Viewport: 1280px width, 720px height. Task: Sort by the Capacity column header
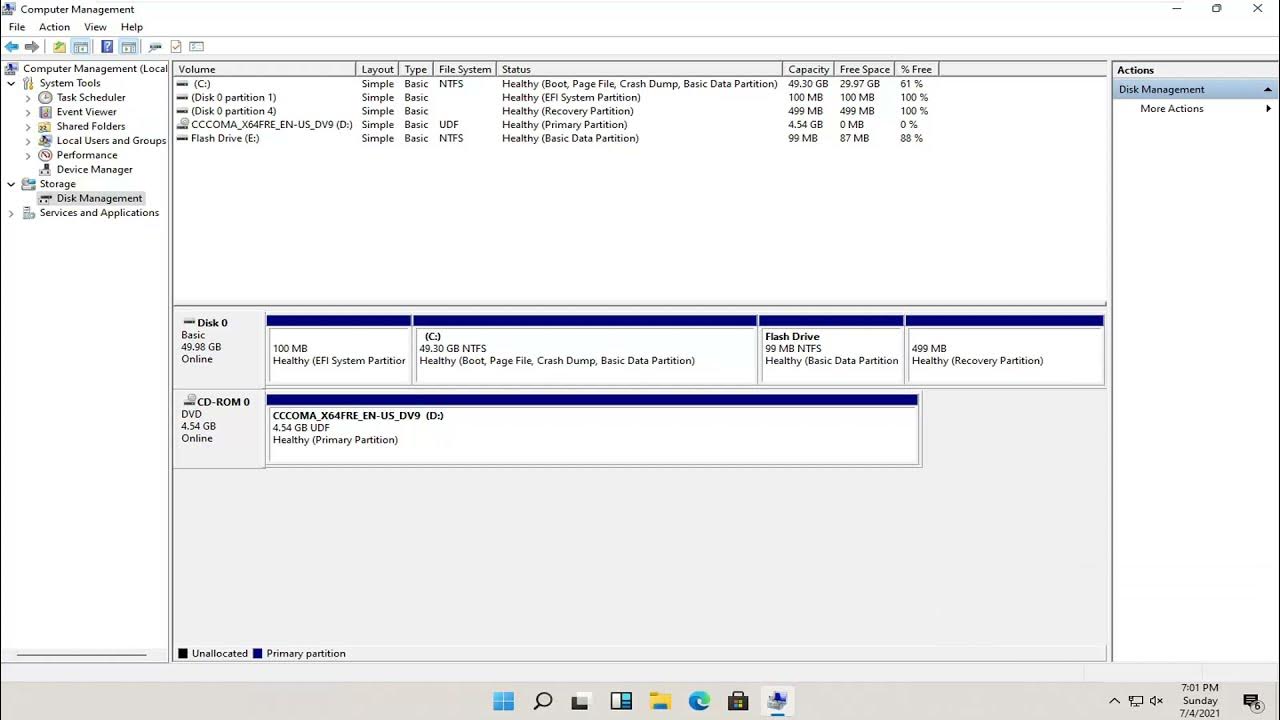point(808,69)
